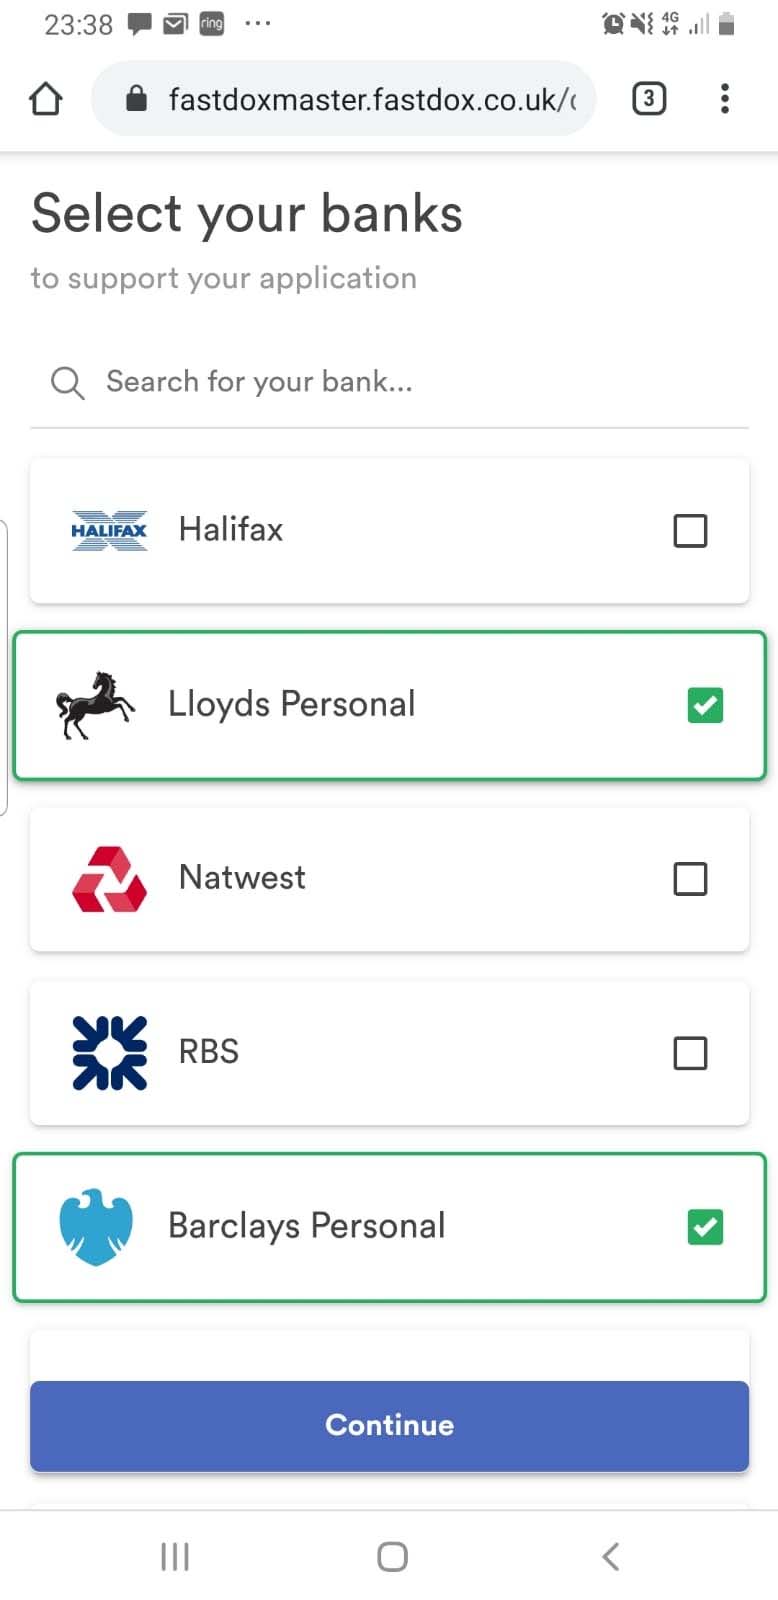Tap the magnifying glass search icon
Screen dimensions: 778x1600
tap(67, 382)
